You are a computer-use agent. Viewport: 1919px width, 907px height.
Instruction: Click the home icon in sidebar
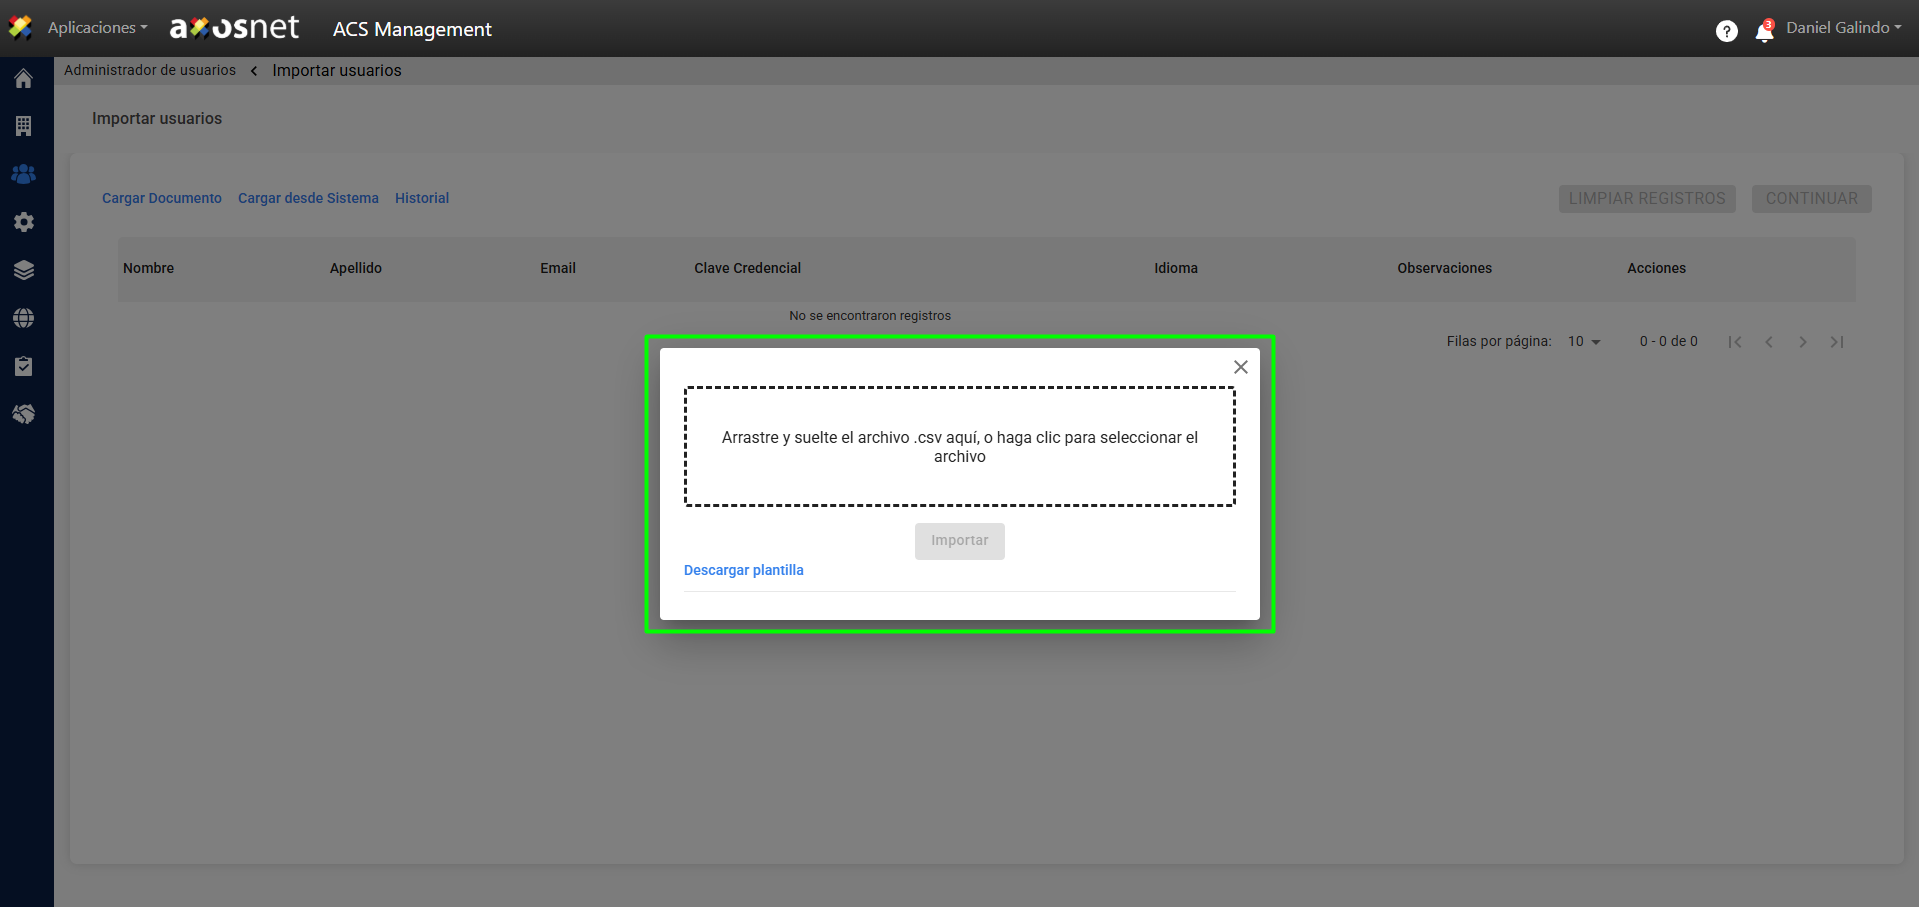pyautogui.click(x=24, y=79)
